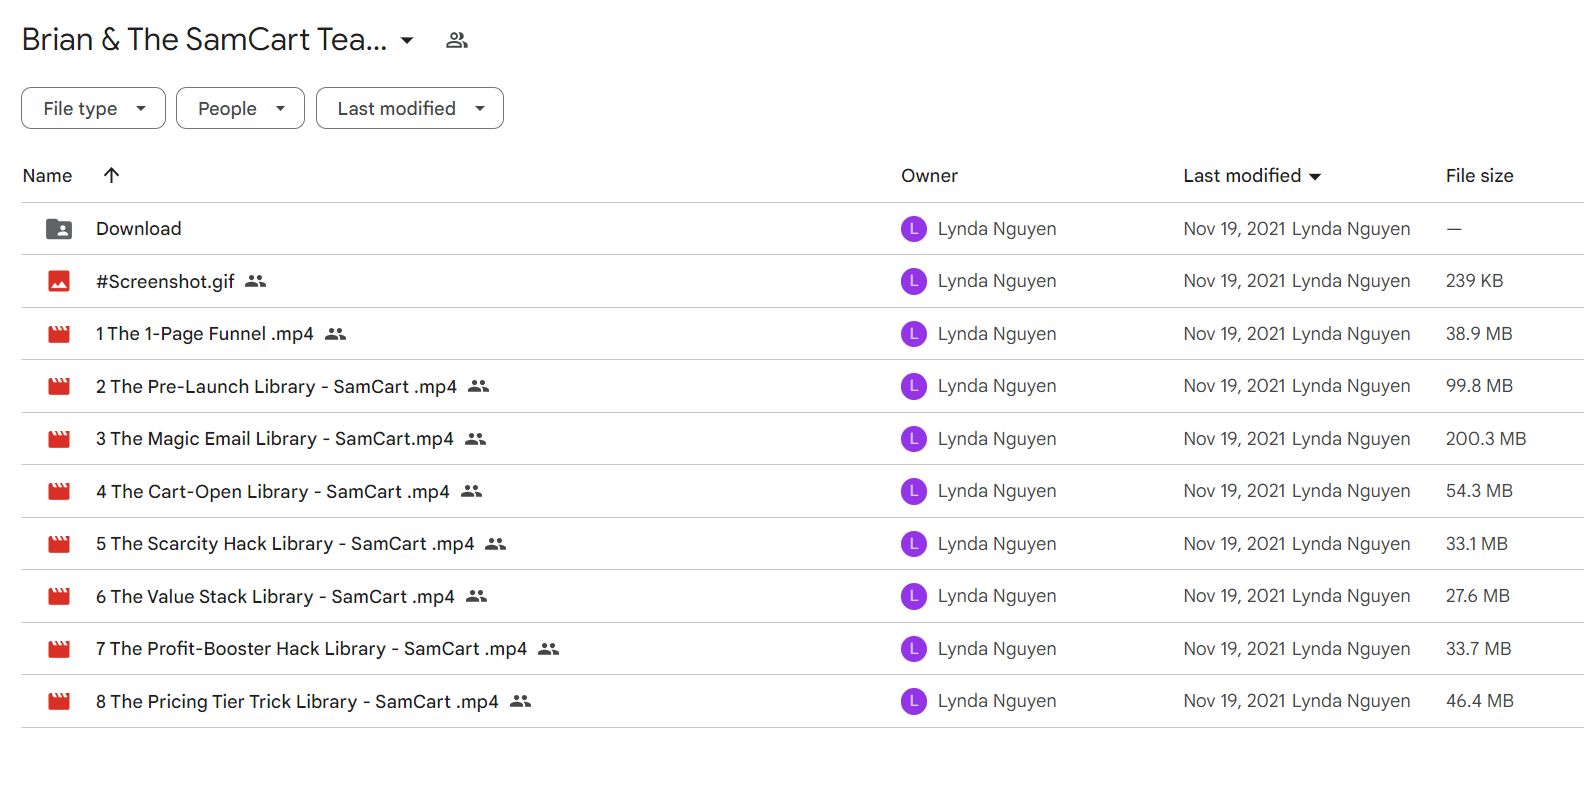Click owner avatar in the 1-Page Funnel row

pyautogui.click(x=914, y=334)
